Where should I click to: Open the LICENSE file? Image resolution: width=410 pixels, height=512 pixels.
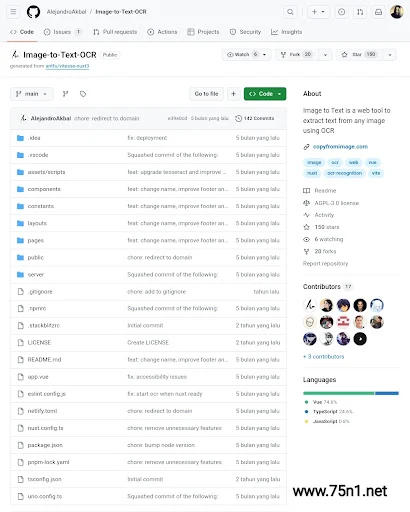39,343
